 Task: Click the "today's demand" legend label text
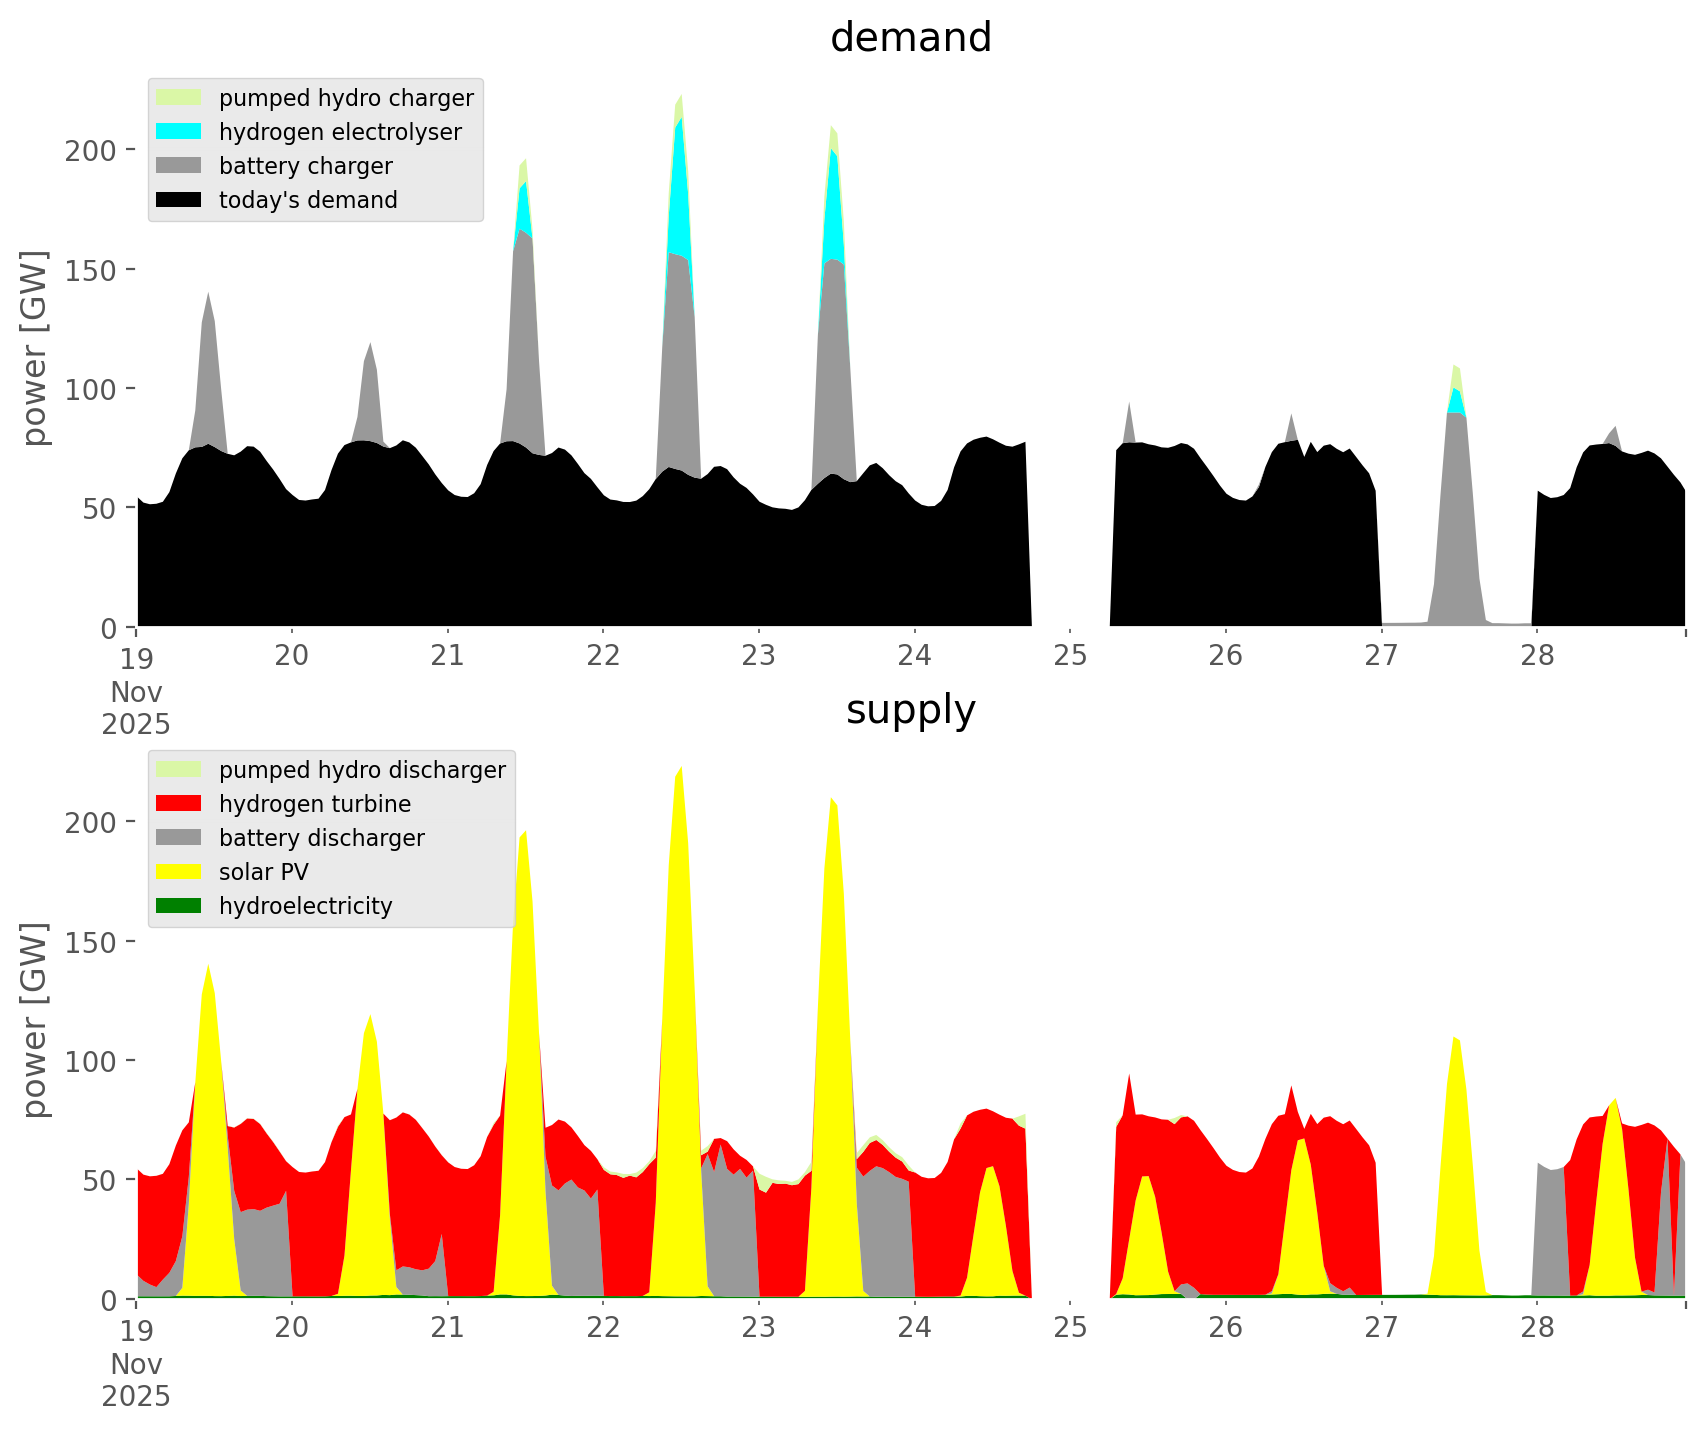[308, 200]
